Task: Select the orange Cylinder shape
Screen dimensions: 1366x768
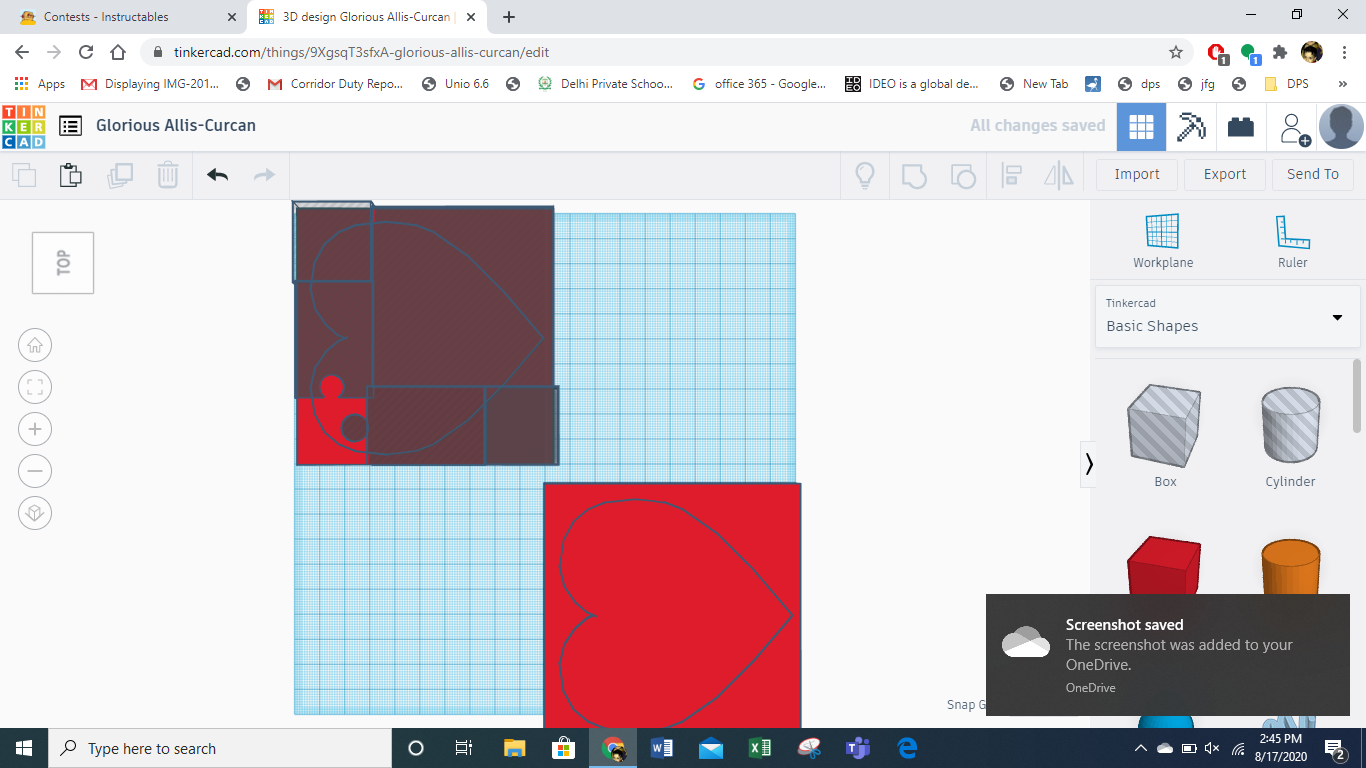Action: pos(1290,567)
